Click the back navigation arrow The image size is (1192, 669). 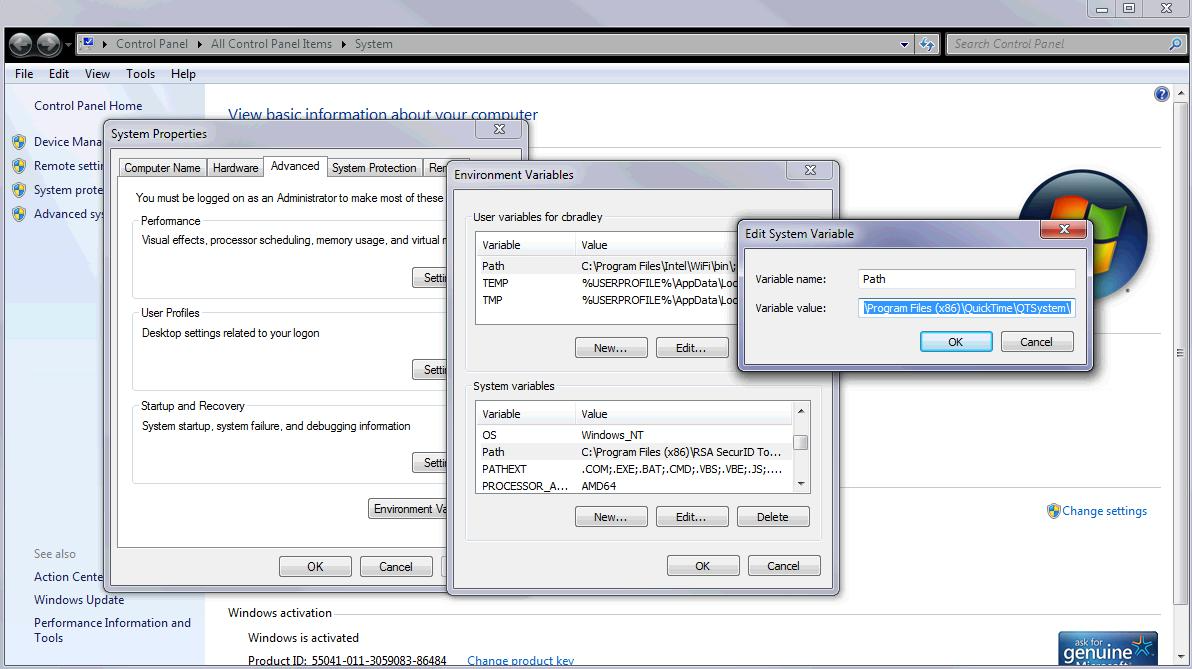20,43
